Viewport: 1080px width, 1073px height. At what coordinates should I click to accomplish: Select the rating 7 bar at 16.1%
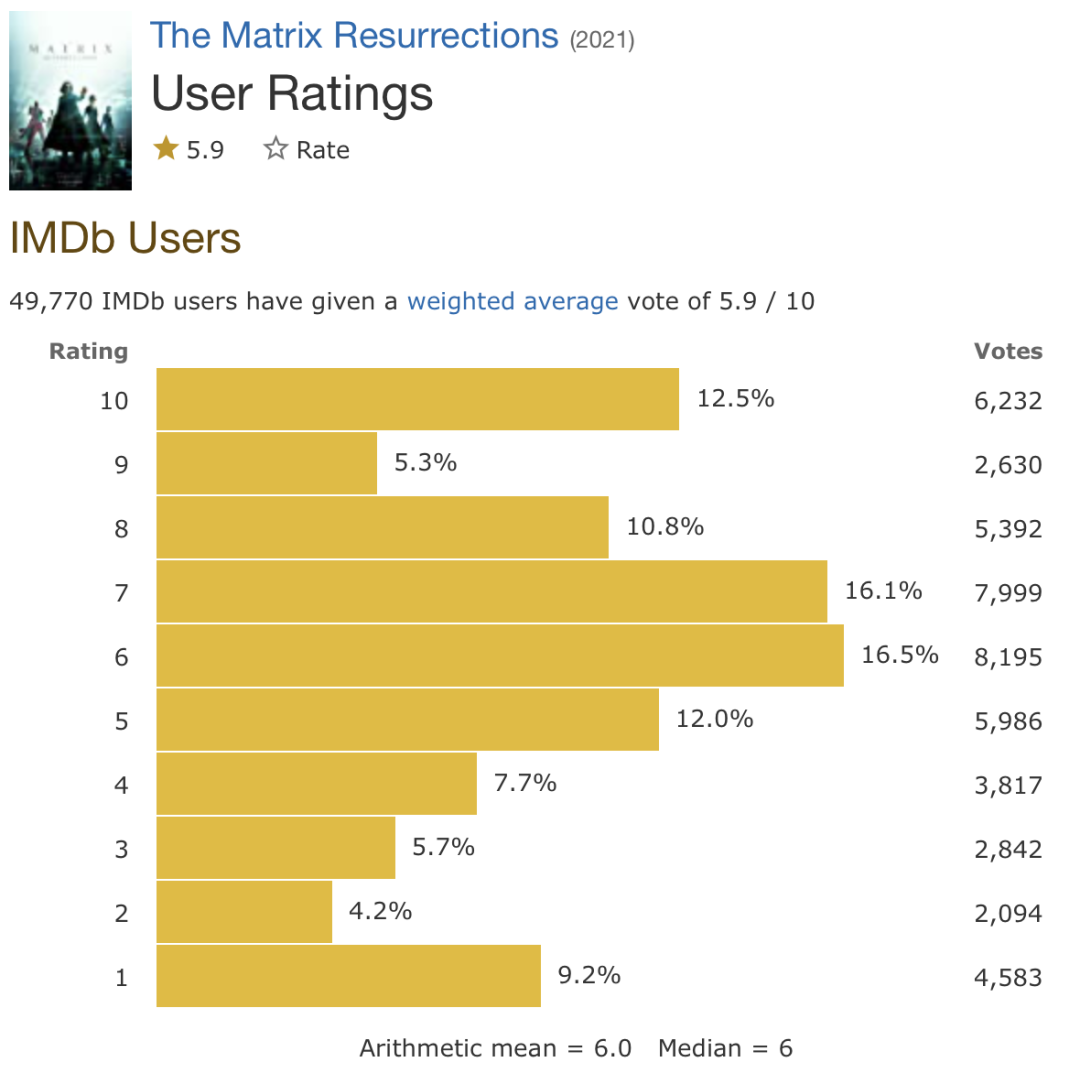(x=492, y=592)
